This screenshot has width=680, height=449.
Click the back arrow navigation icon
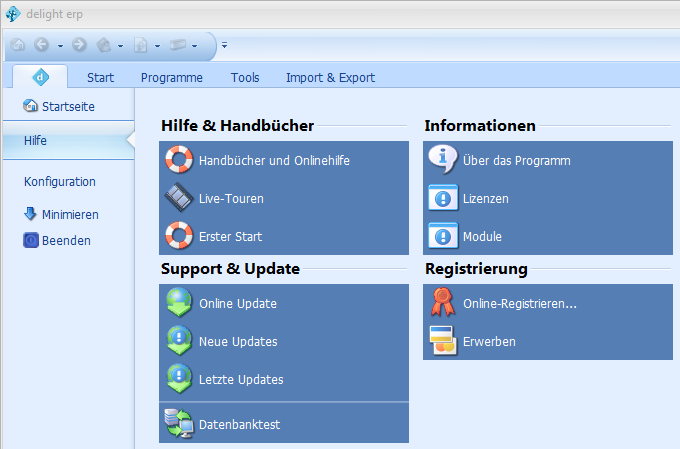(x=42, y=45)
